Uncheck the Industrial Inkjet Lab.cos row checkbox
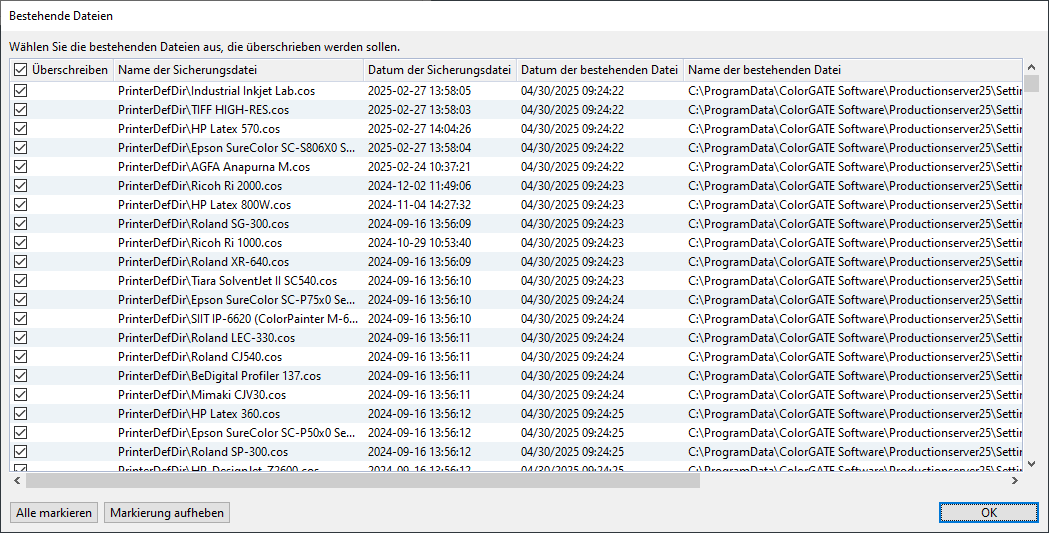 [20, 91]
